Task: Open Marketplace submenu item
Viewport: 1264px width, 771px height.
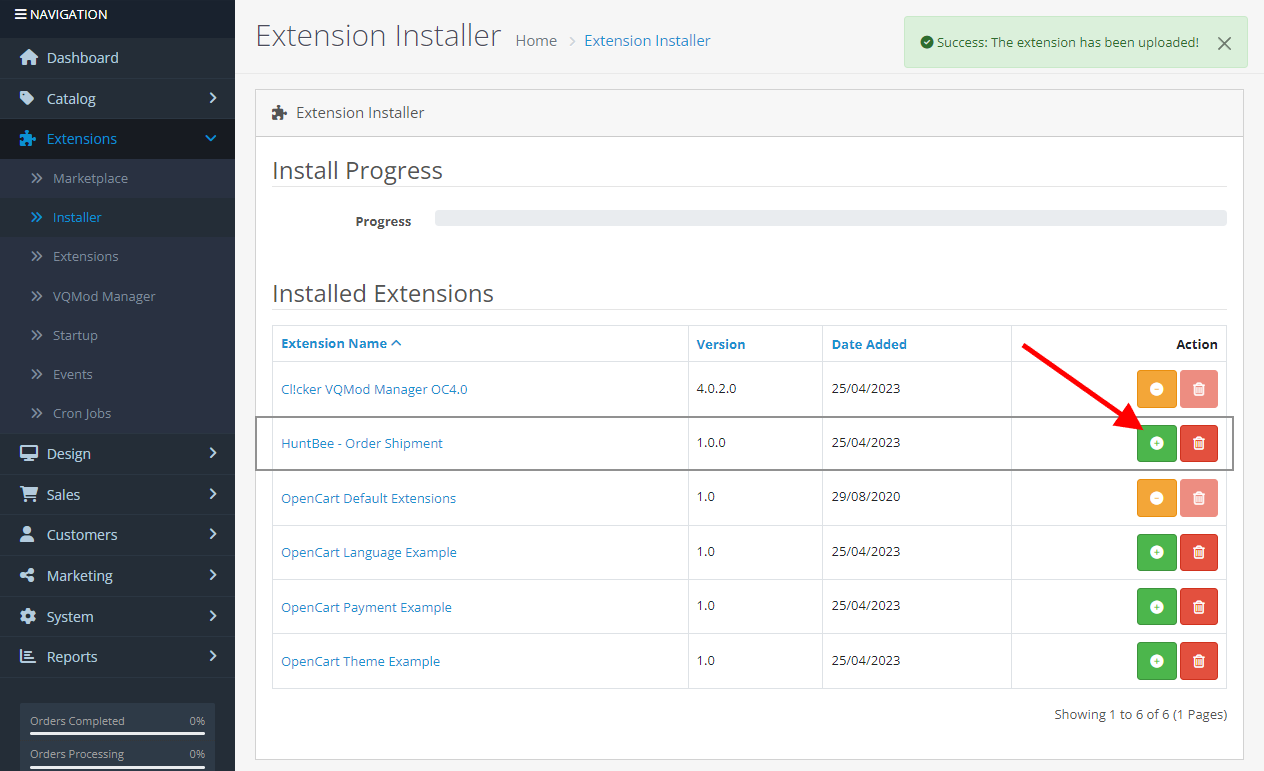Action: [90, 178]
